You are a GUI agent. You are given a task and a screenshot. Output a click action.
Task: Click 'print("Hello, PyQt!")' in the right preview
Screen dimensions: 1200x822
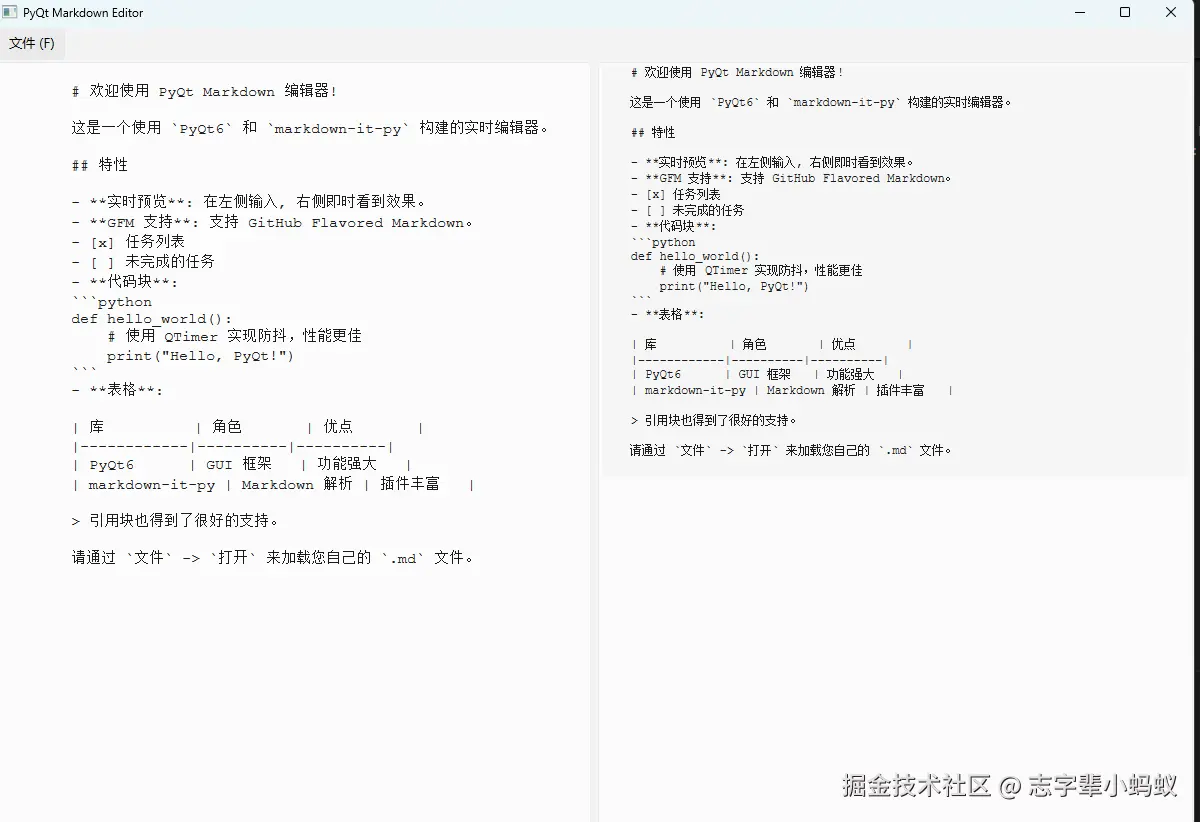734,286
